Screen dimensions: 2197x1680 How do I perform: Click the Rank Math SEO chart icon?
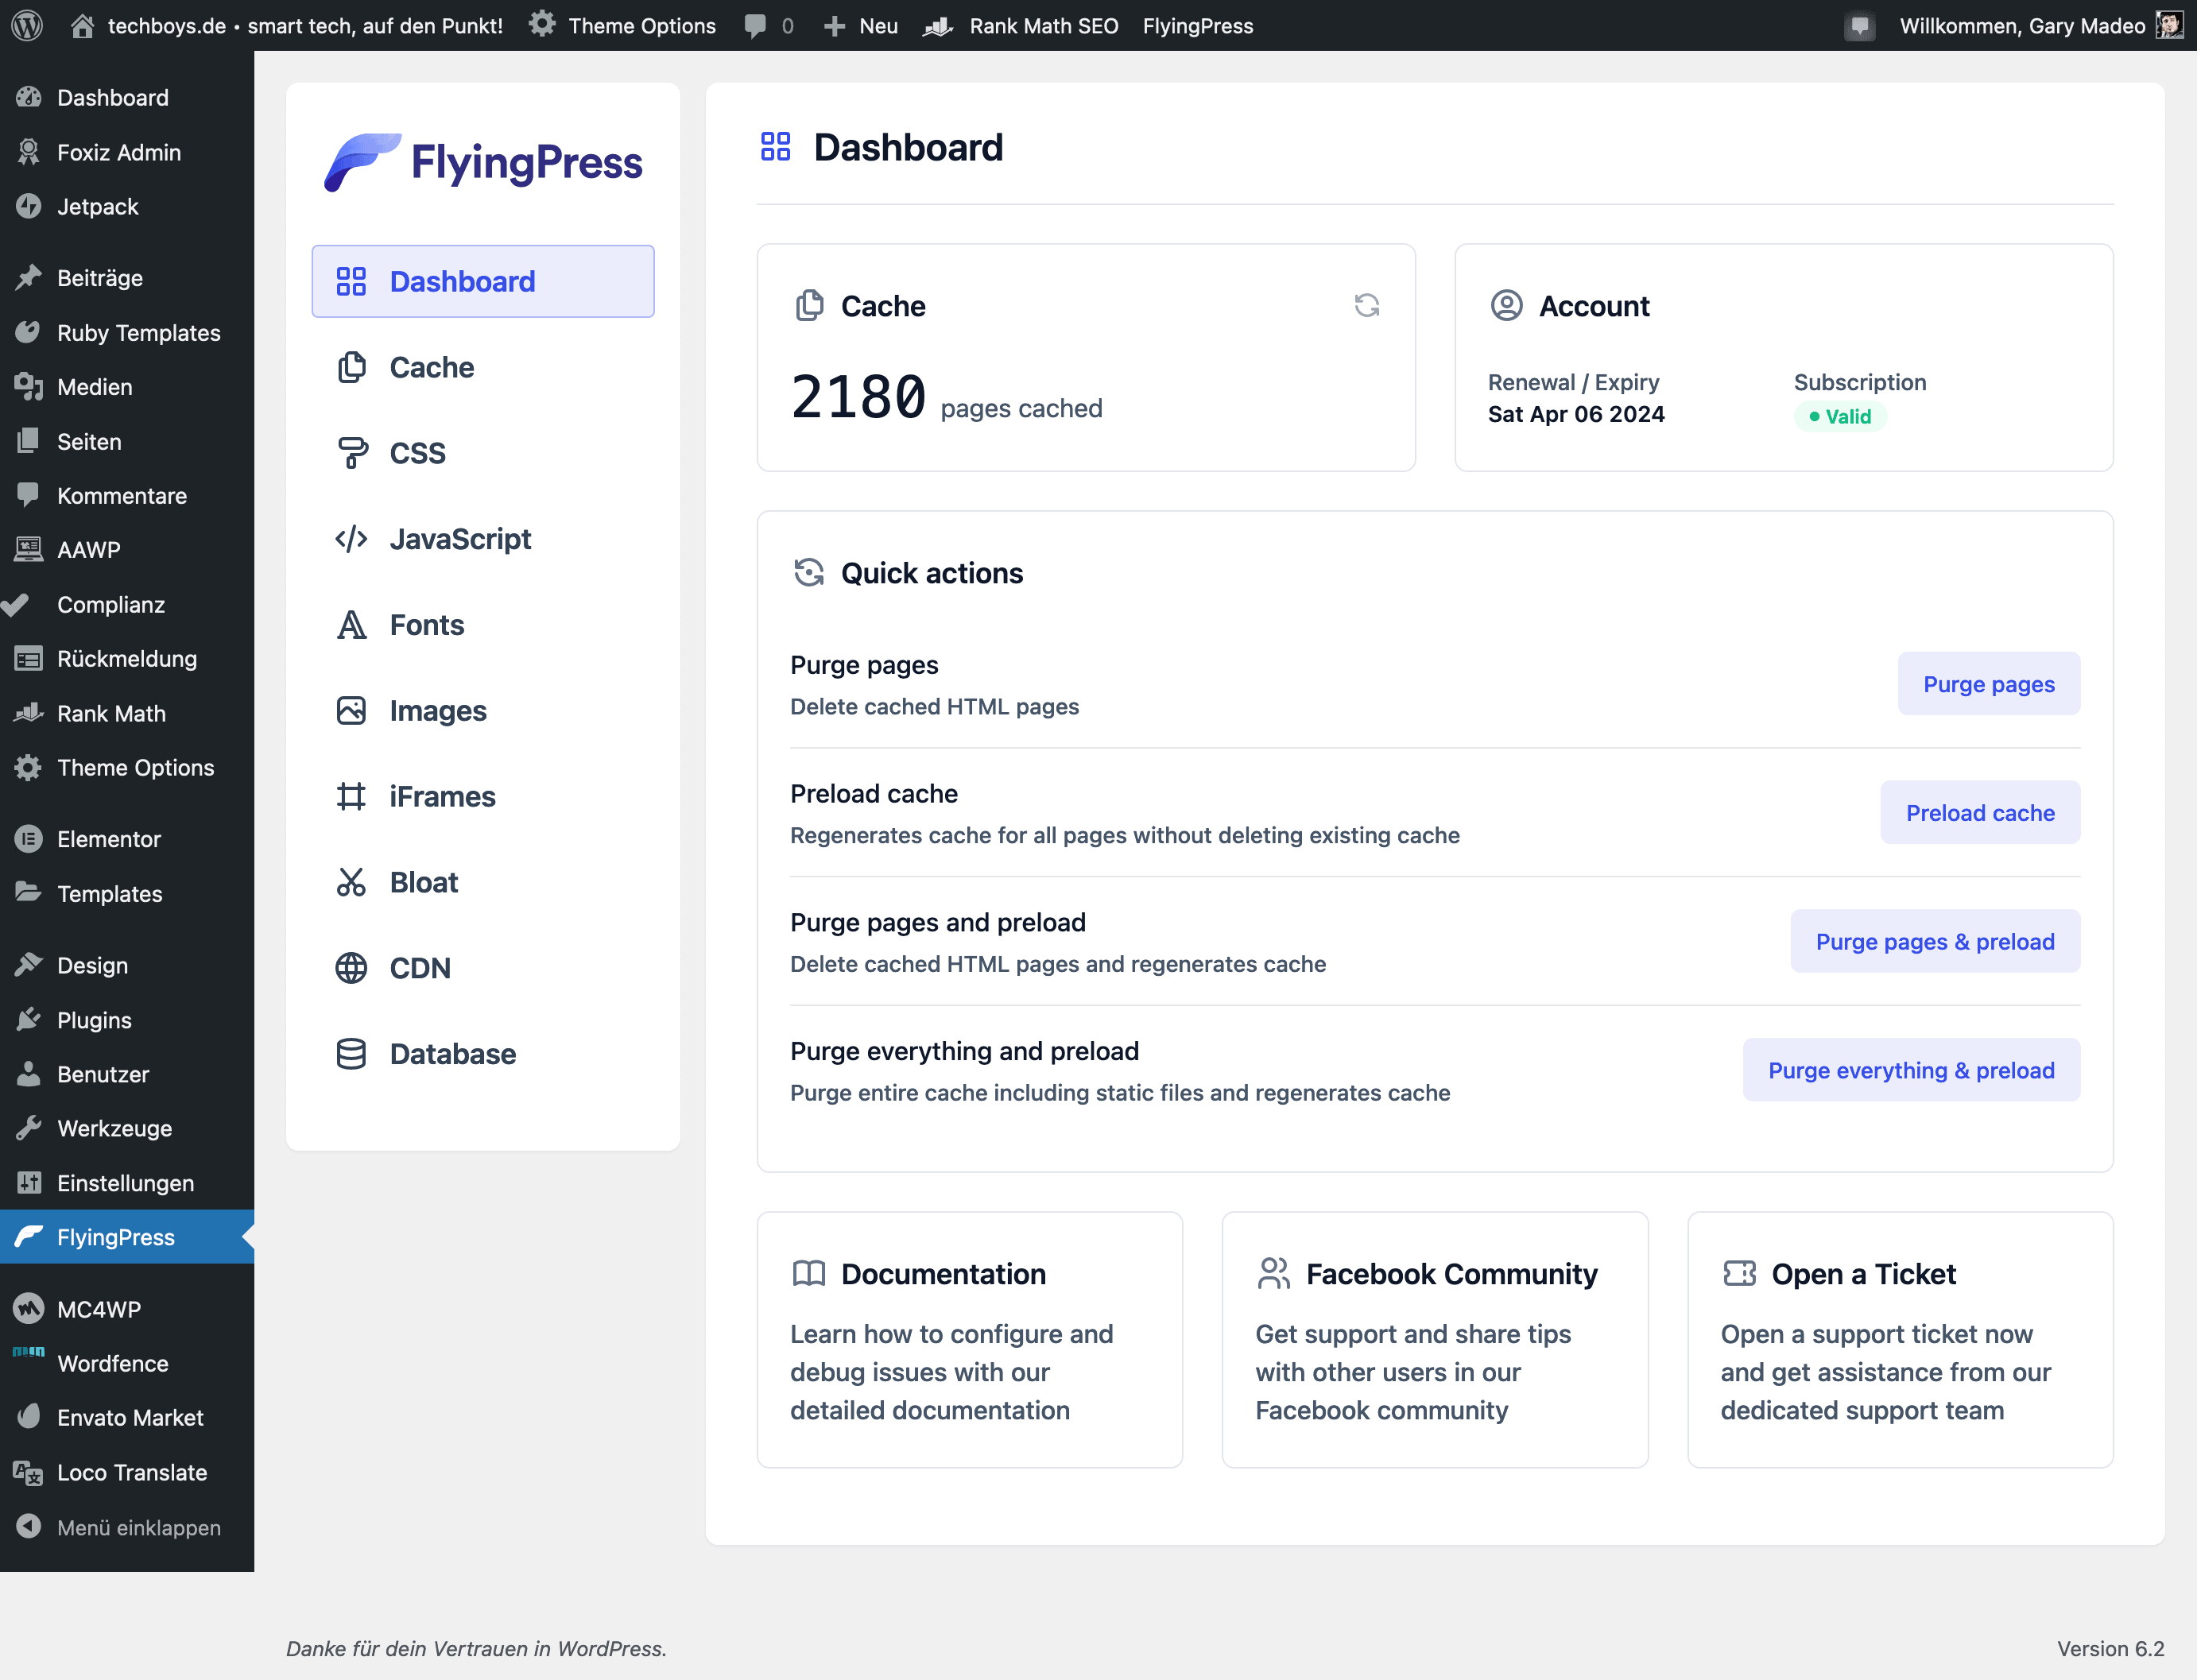coord(938,26)
